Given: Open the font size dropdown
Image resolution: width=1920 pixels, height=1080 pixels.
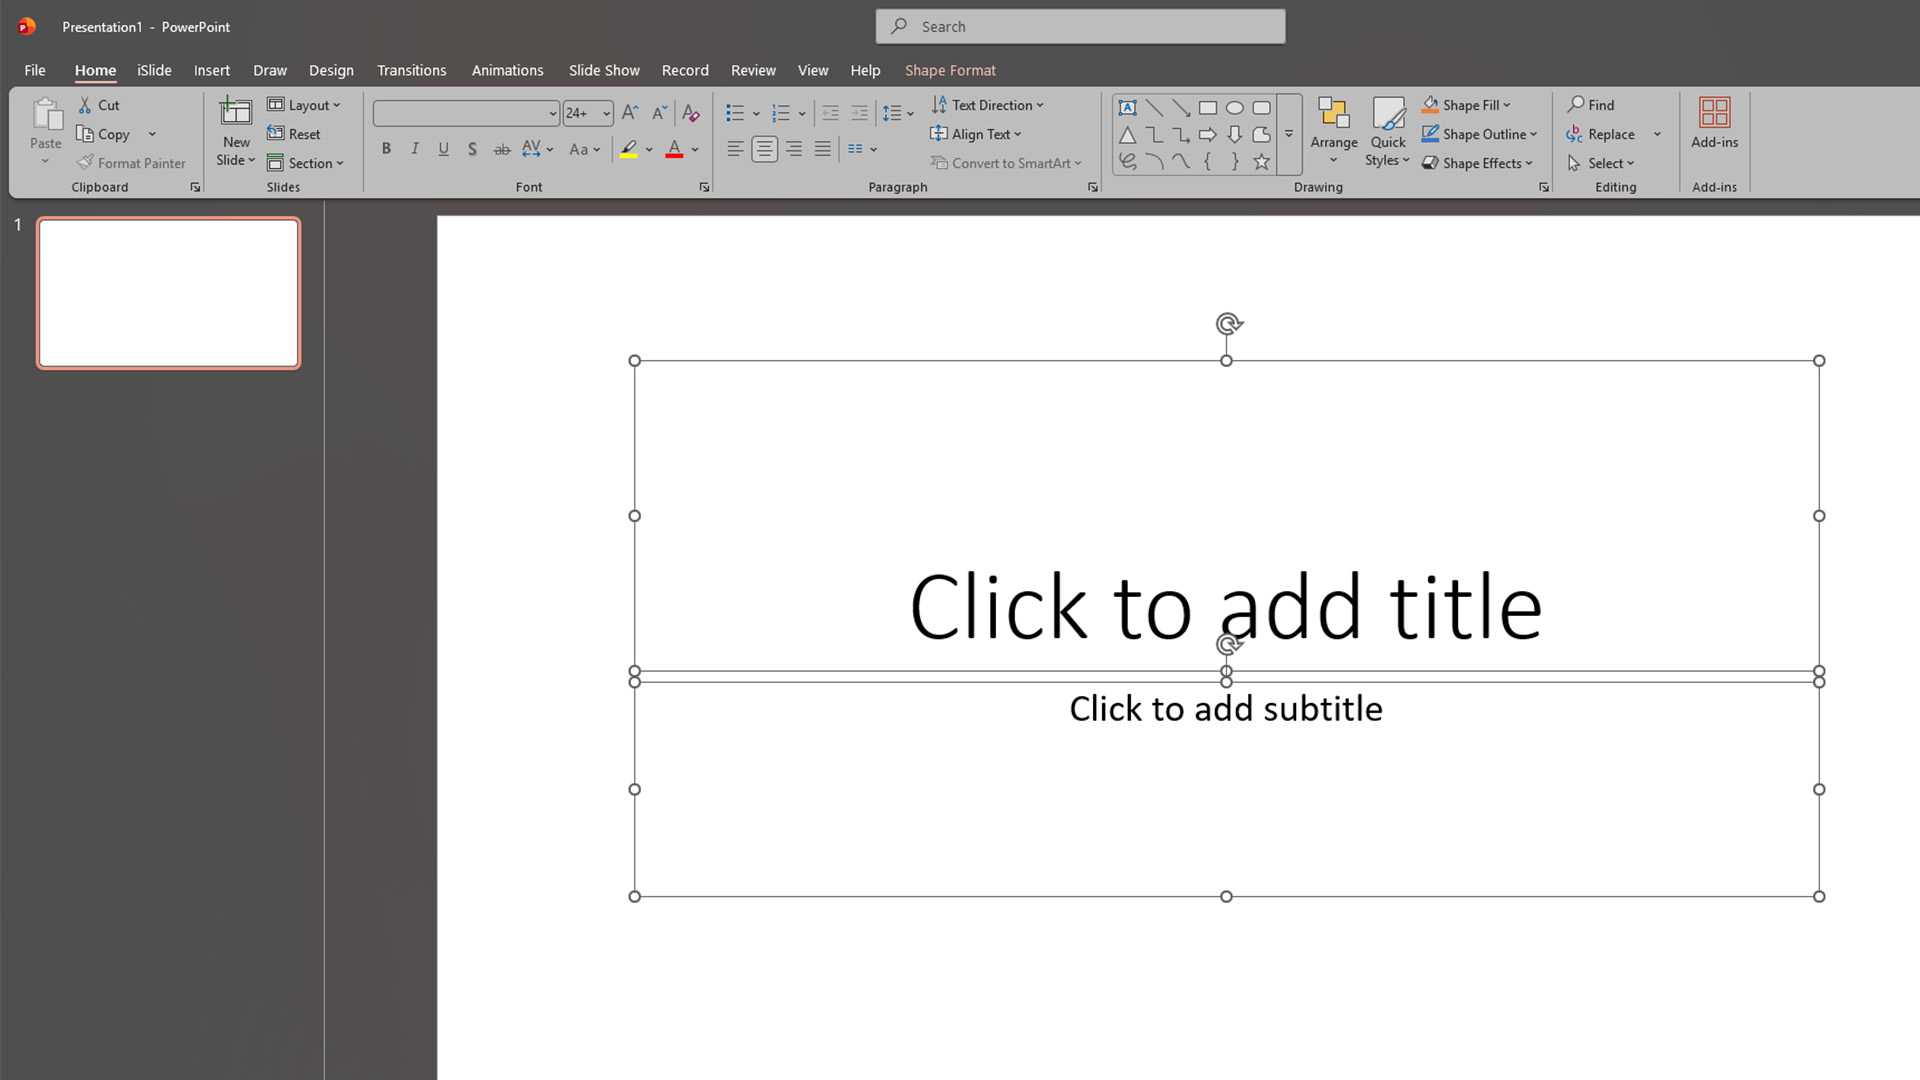Looking at the screenshot, I should click(x=606, y=113).
